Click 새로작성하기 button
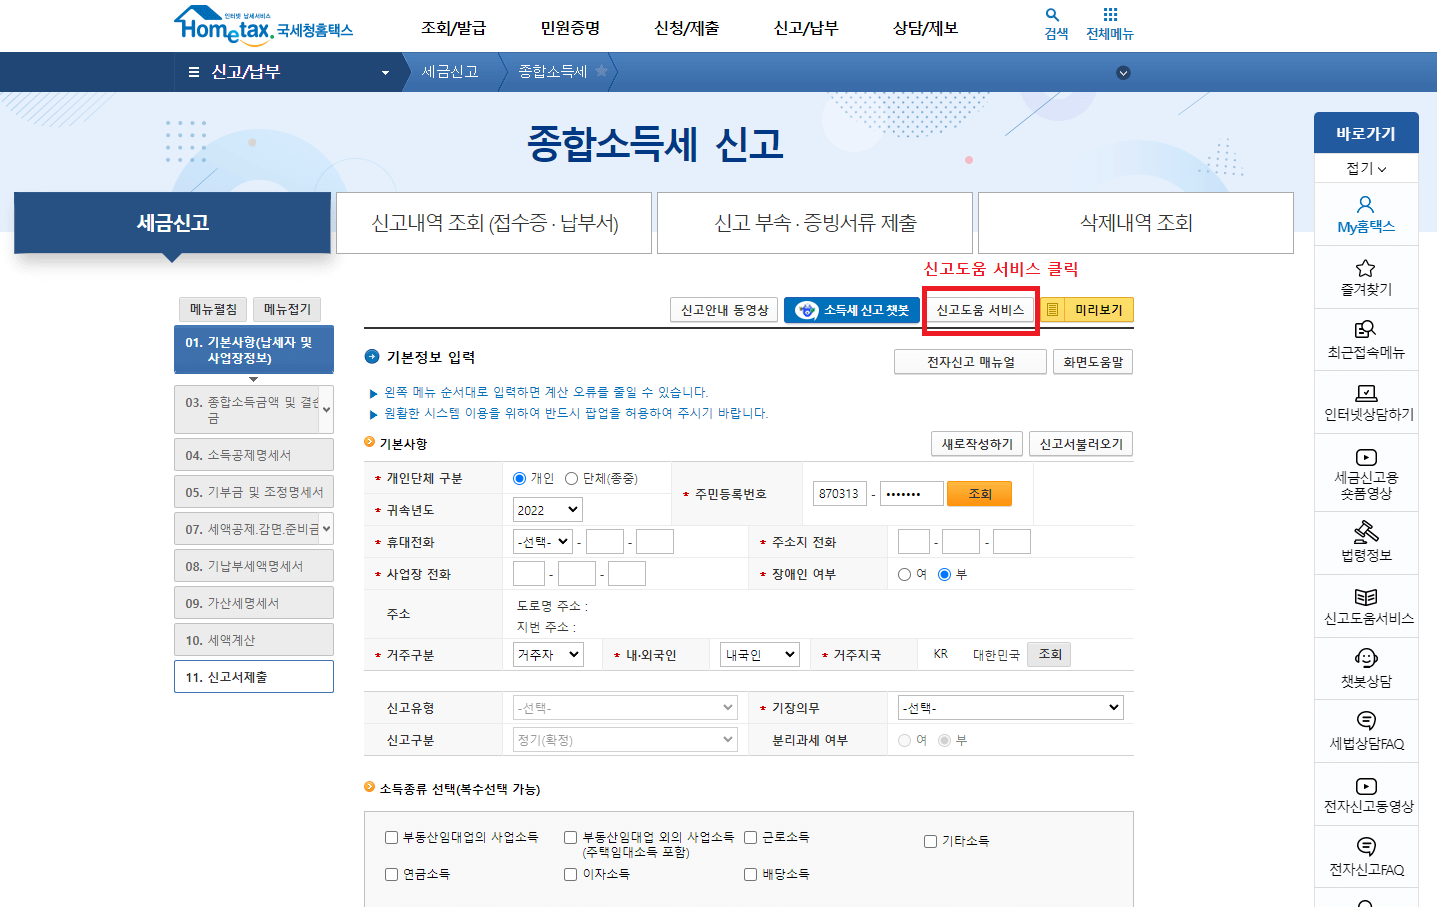This screenshot has height=907, width=1437. click(x=977, y=444)
